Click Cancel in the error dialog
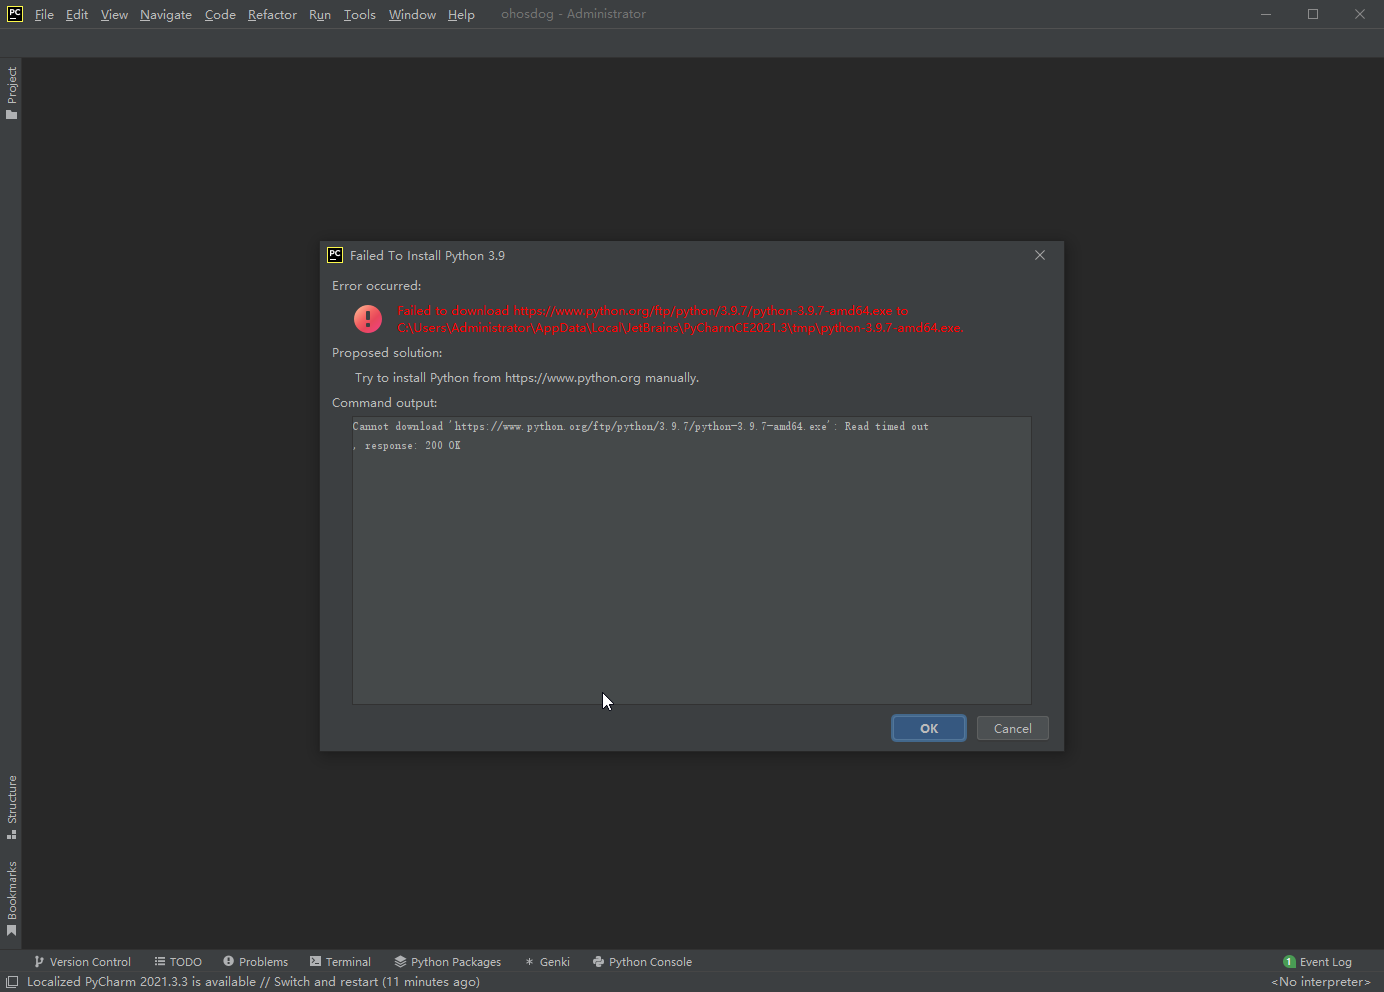The height and width of the screenshot is (992, 1384). (1012, 728)
